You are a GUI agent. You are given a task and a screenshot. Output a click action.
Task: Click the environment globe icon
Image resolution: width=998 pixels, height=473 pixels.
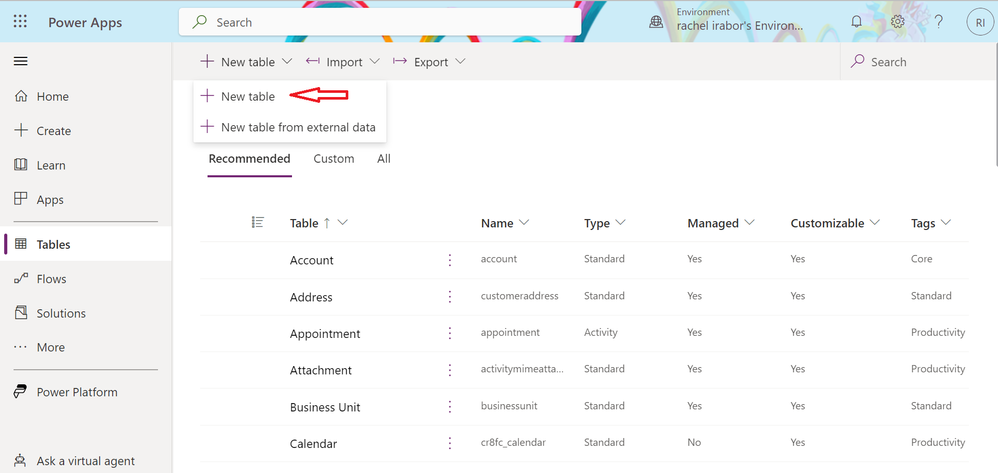(656, 22)
